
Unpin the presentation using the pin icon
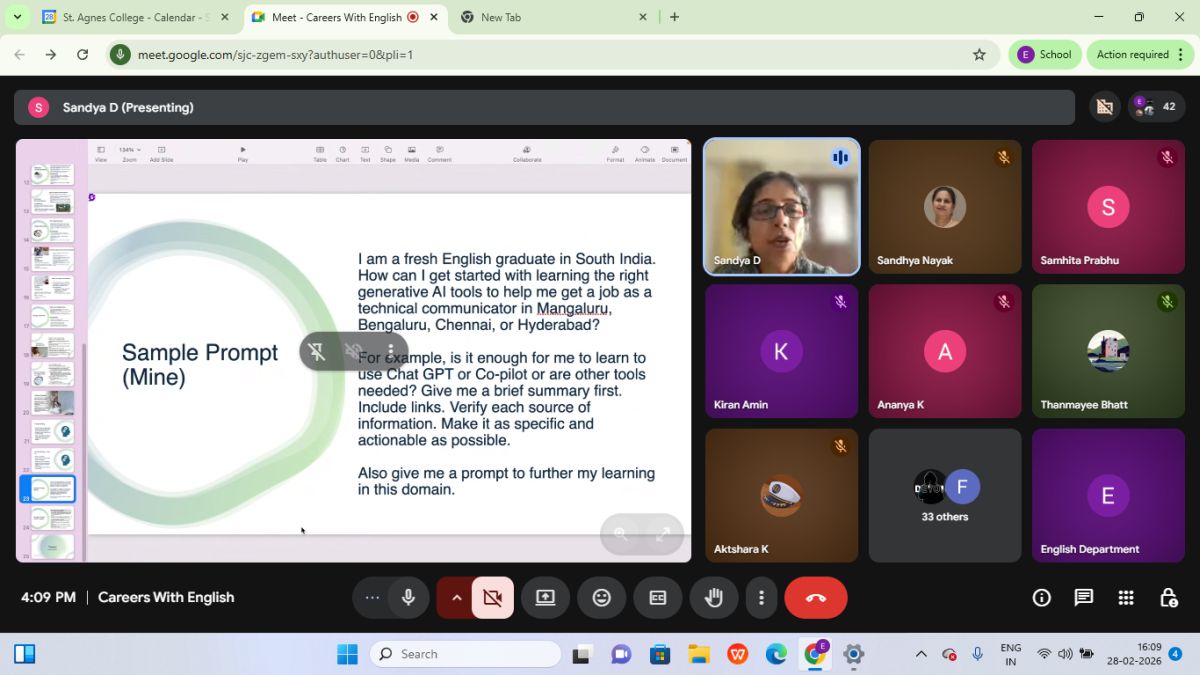tap(317, 351)
